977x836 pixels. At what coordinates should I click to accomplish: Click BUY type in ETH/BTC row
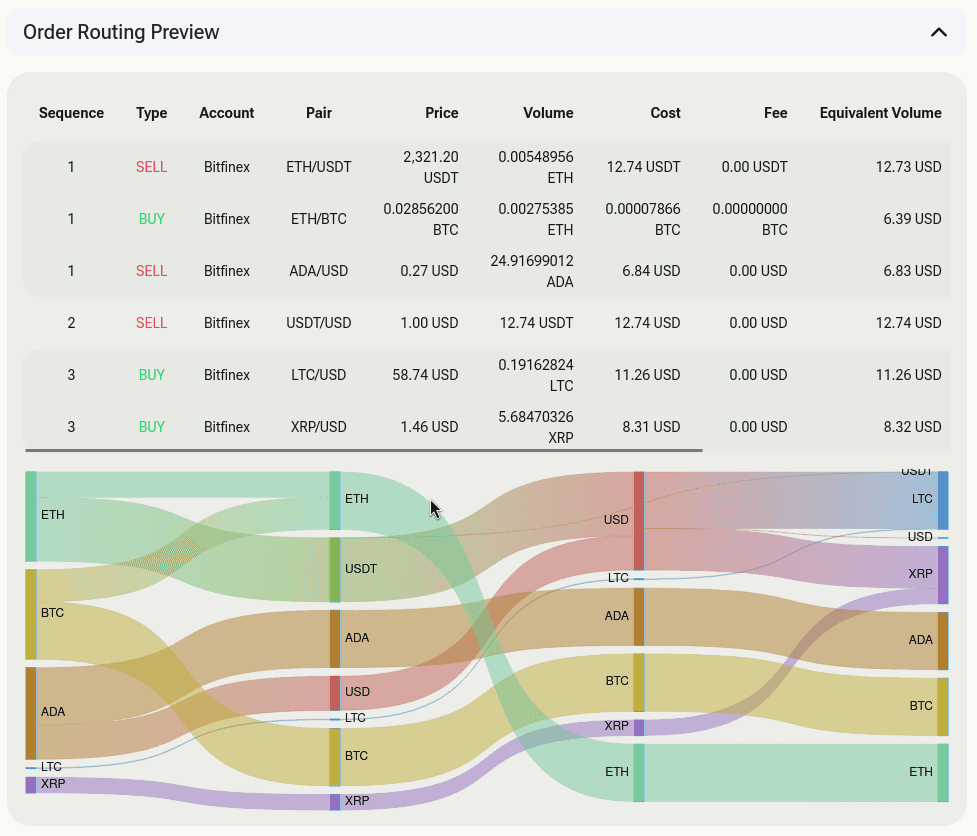click(151, 219)
